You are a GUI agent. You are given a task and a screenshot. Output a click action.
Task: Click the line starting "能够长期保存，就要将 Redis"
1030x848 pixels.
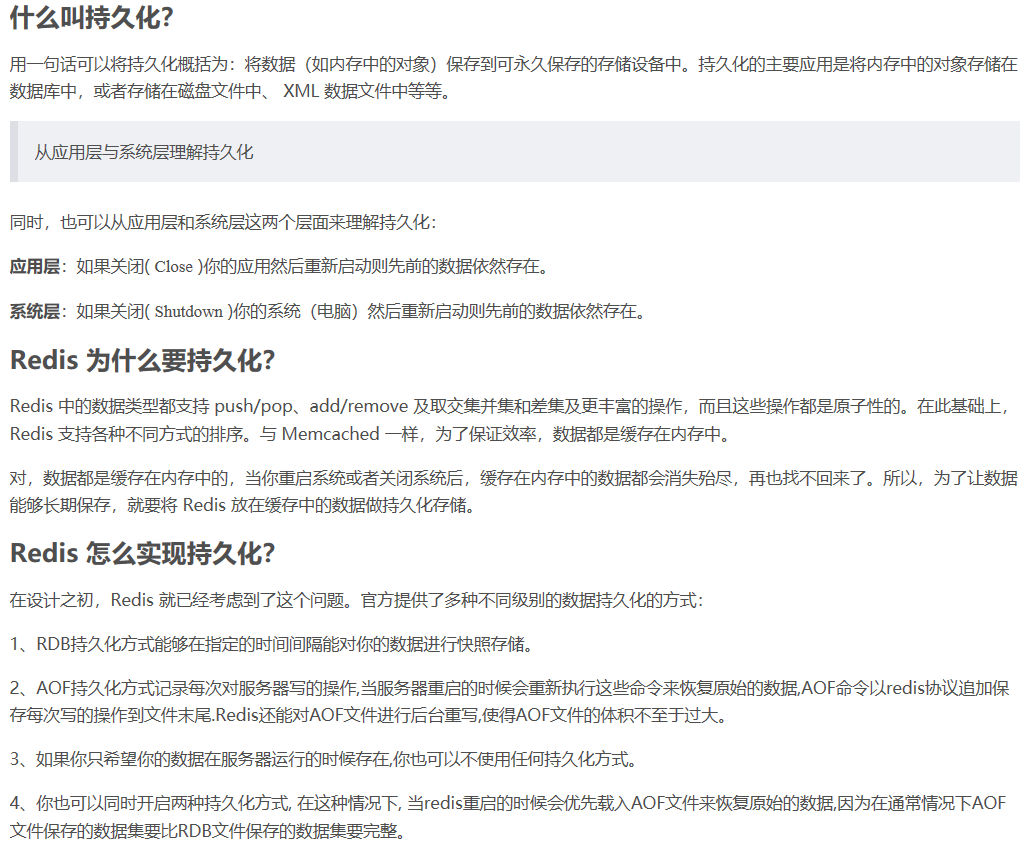coord(242,505)
